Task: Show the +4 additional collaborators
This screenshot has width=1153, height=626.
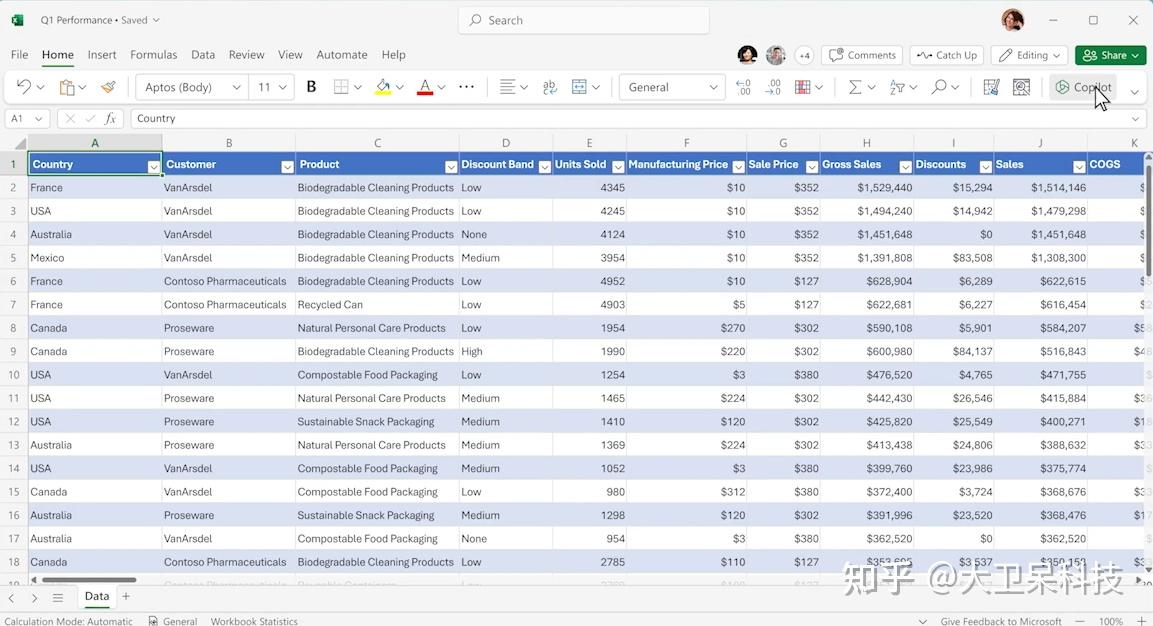Action: pyautogui.click(x=804, y=55)
